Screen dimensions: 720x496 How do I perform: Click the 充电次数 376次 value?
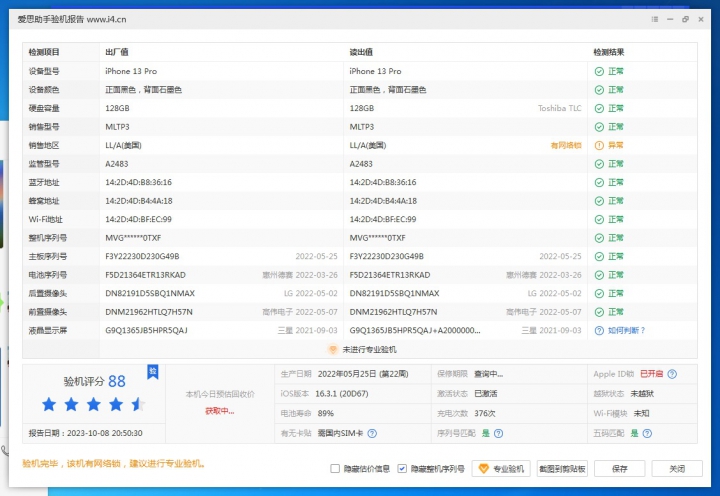pyautogui.click(x=485, y=413)
